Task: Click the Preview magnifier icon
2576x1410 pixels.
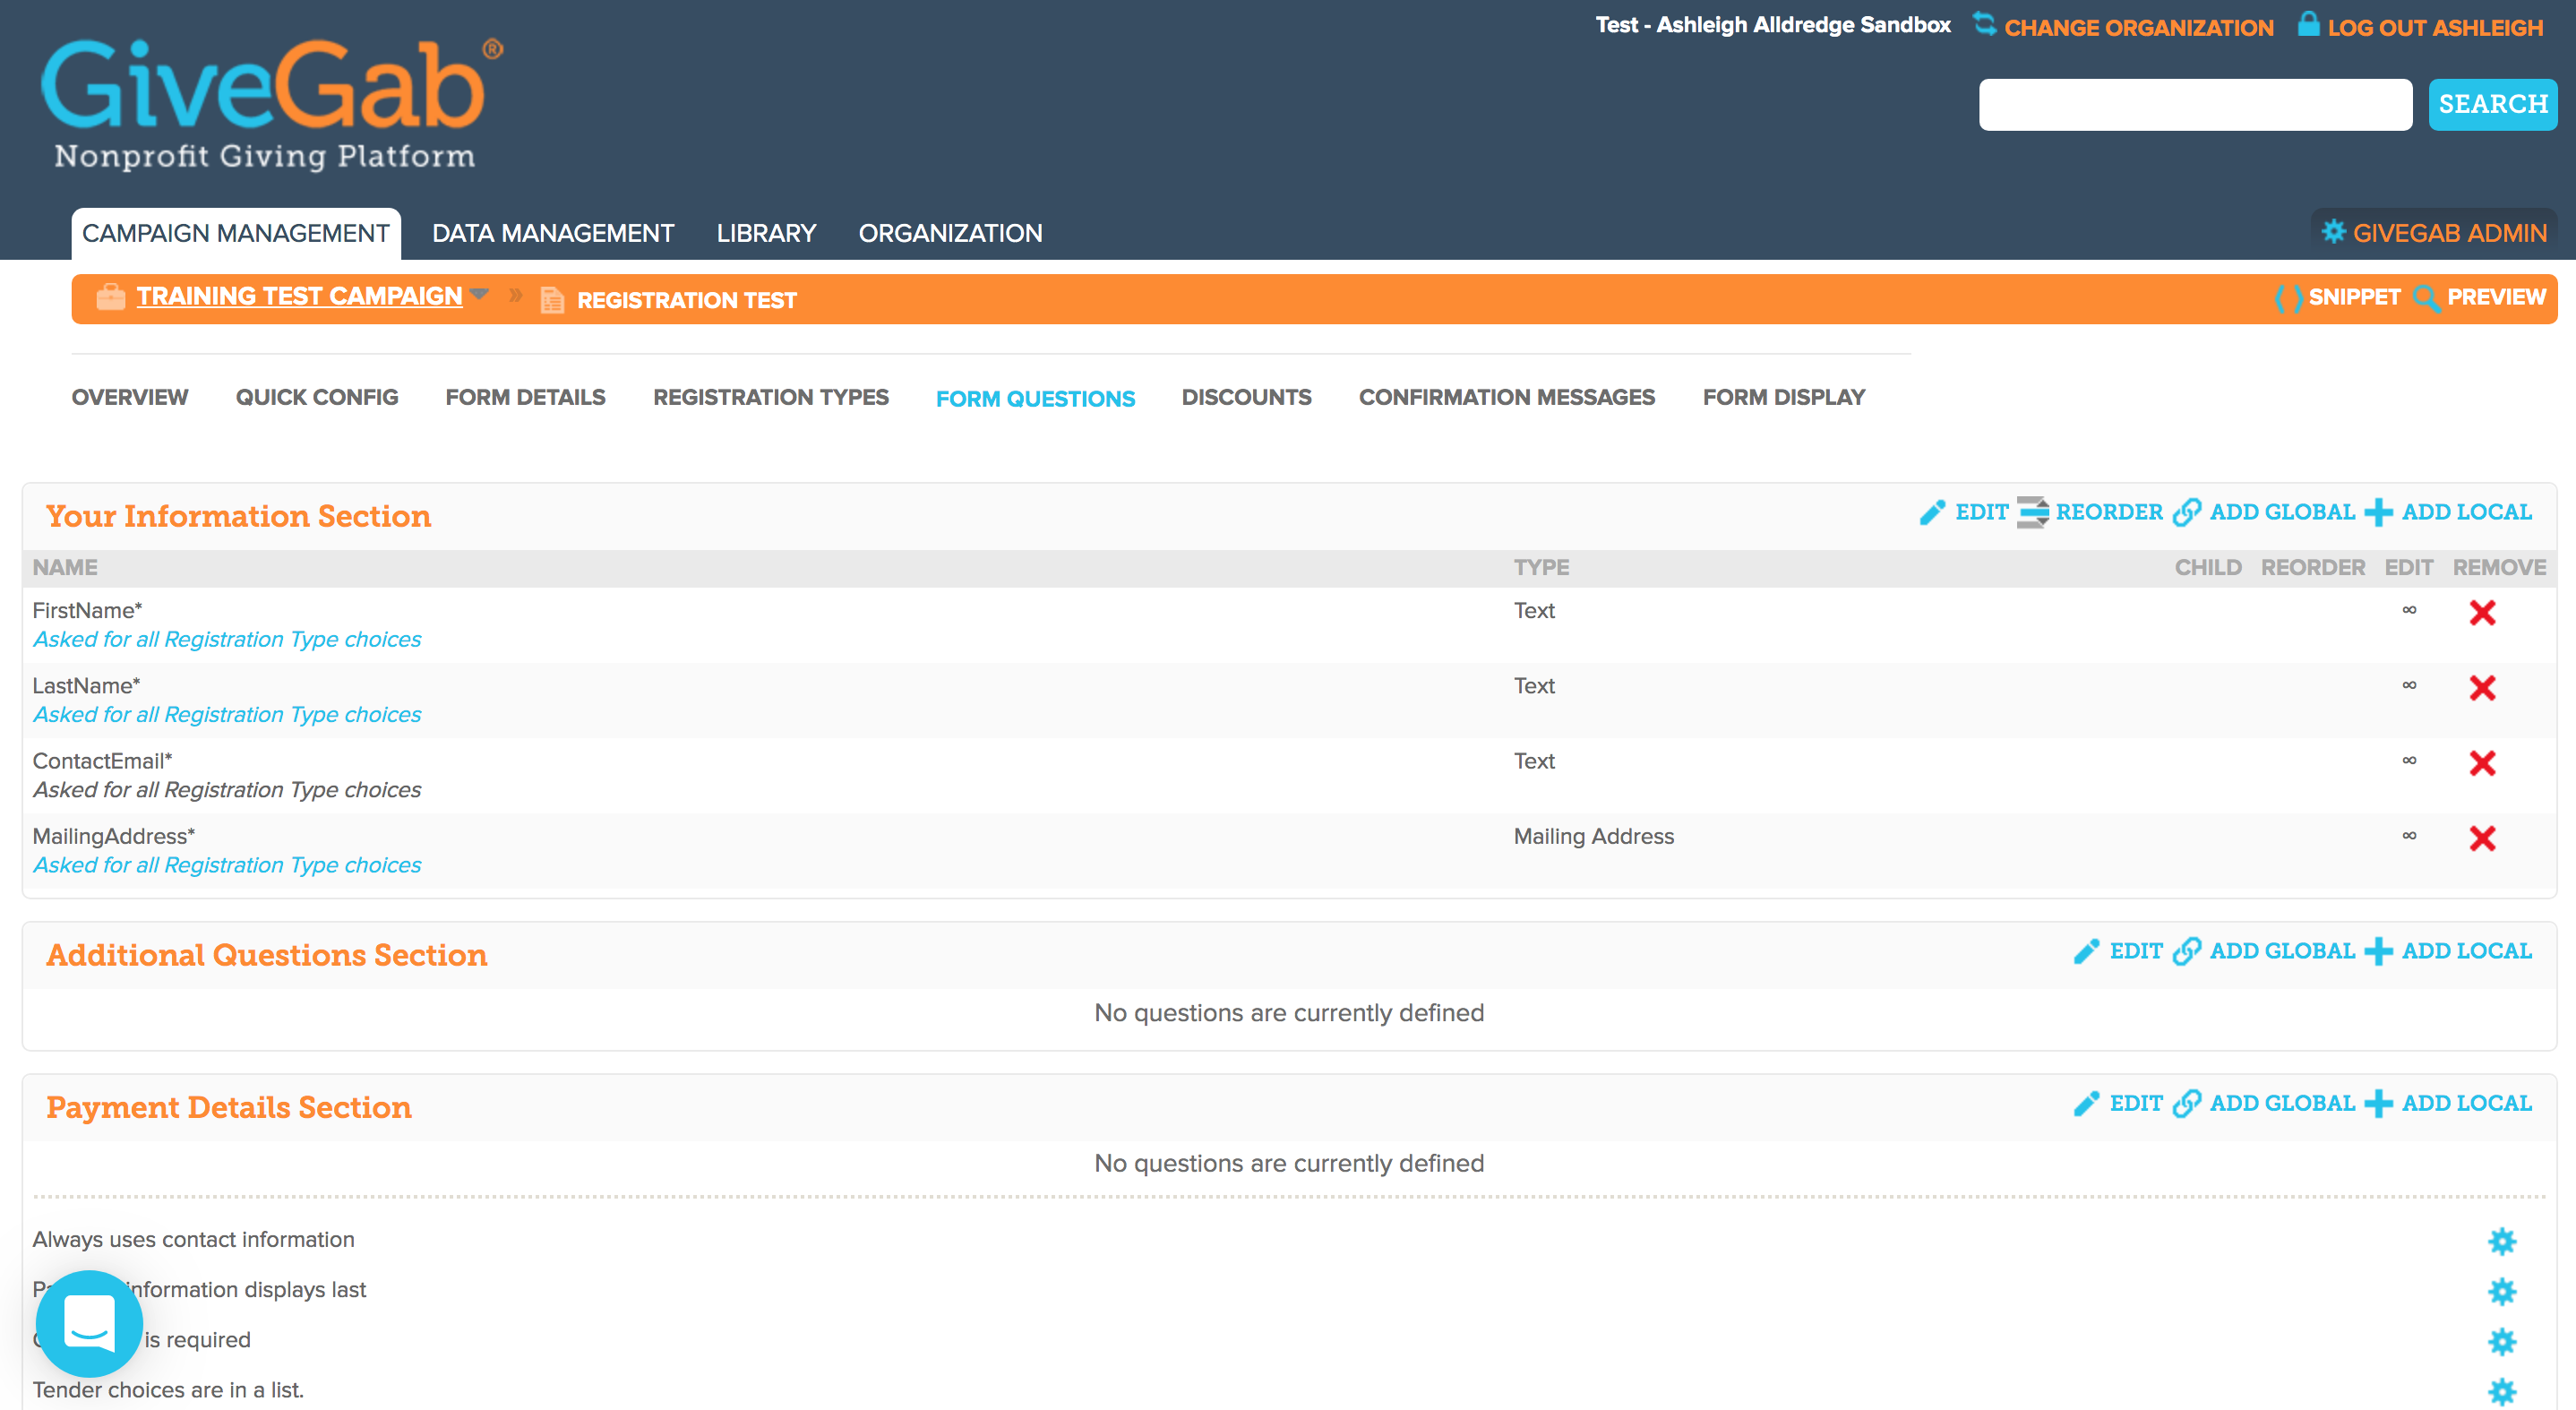Action: 2427,298
